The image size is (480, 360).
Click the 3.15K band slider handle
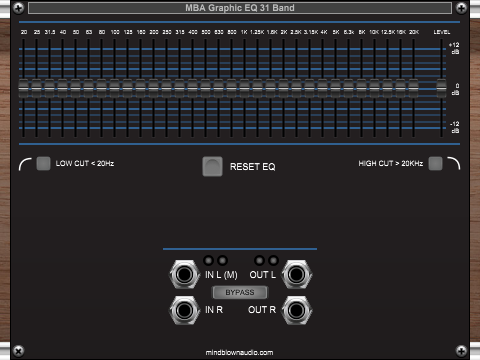tap(309, 88)
